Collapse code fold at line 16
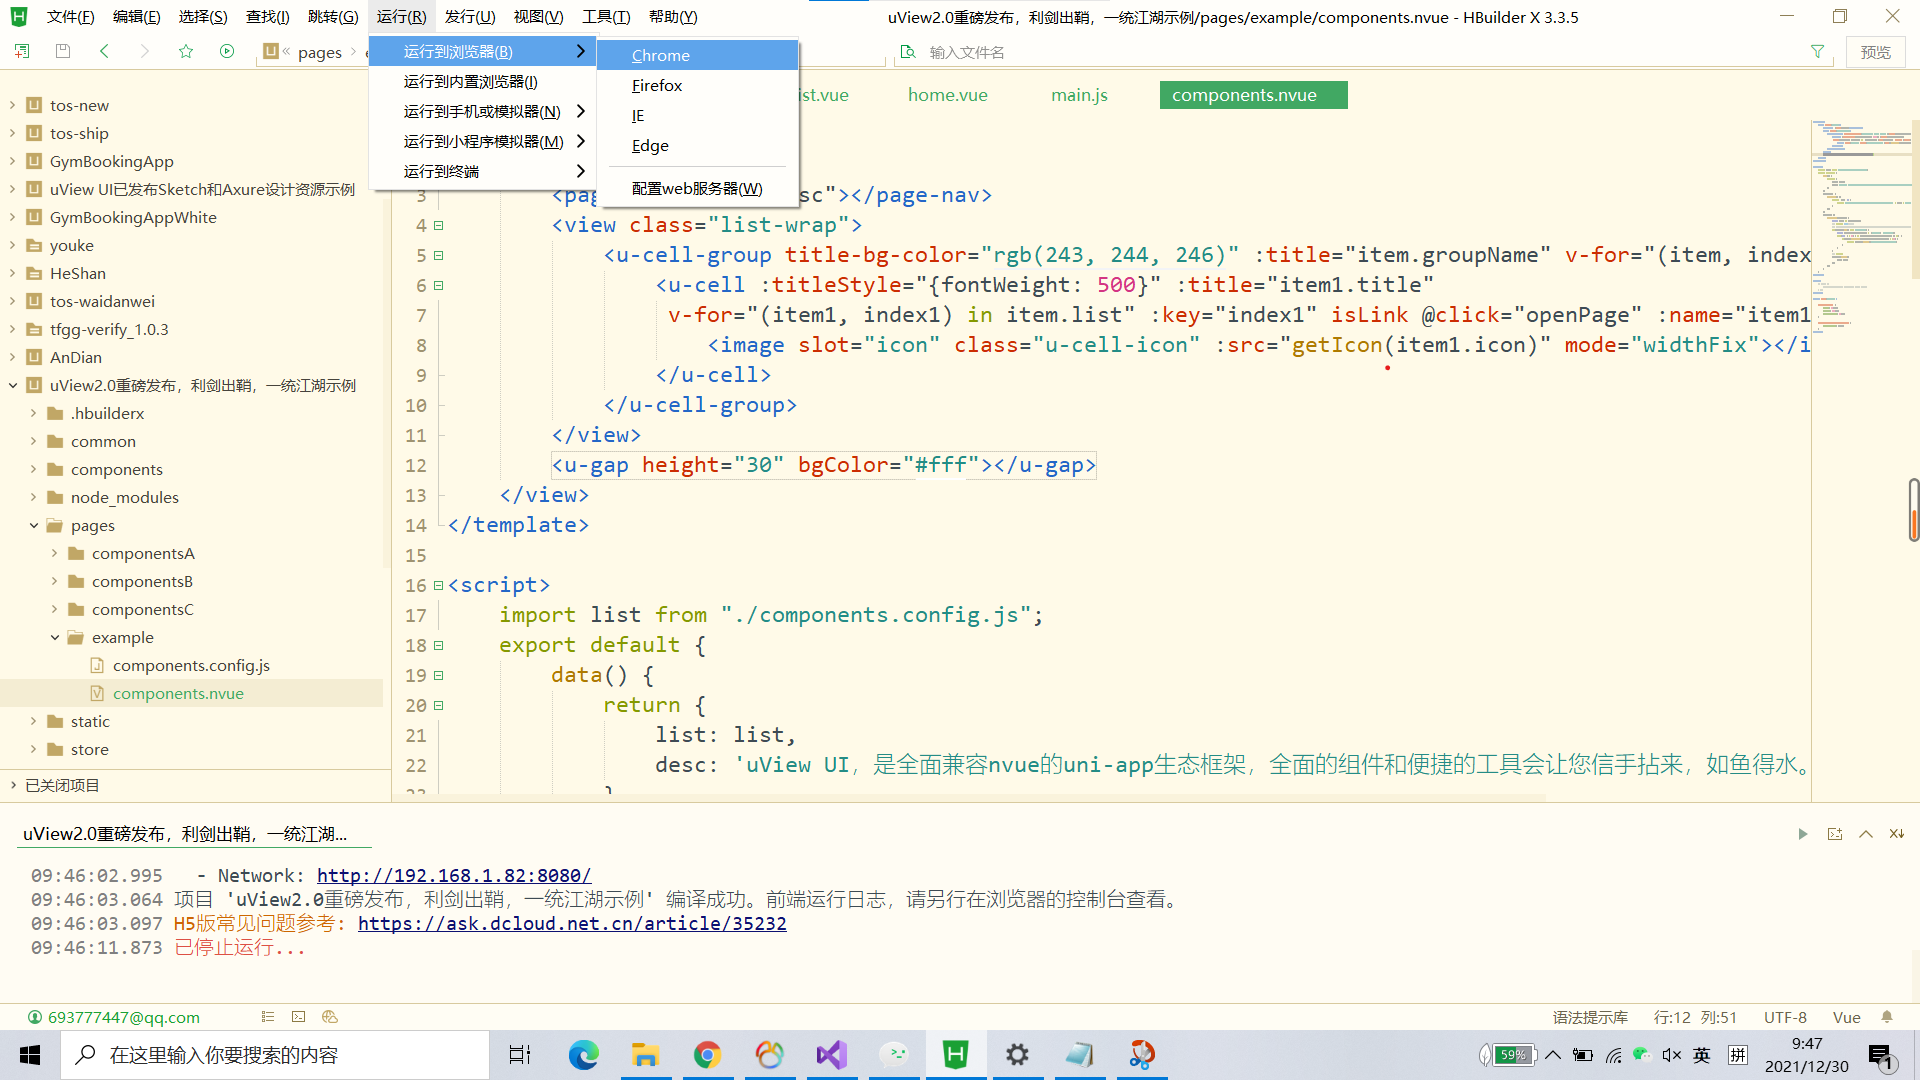The height and width of the screenshot is (1080, 1920). (438, 586)
